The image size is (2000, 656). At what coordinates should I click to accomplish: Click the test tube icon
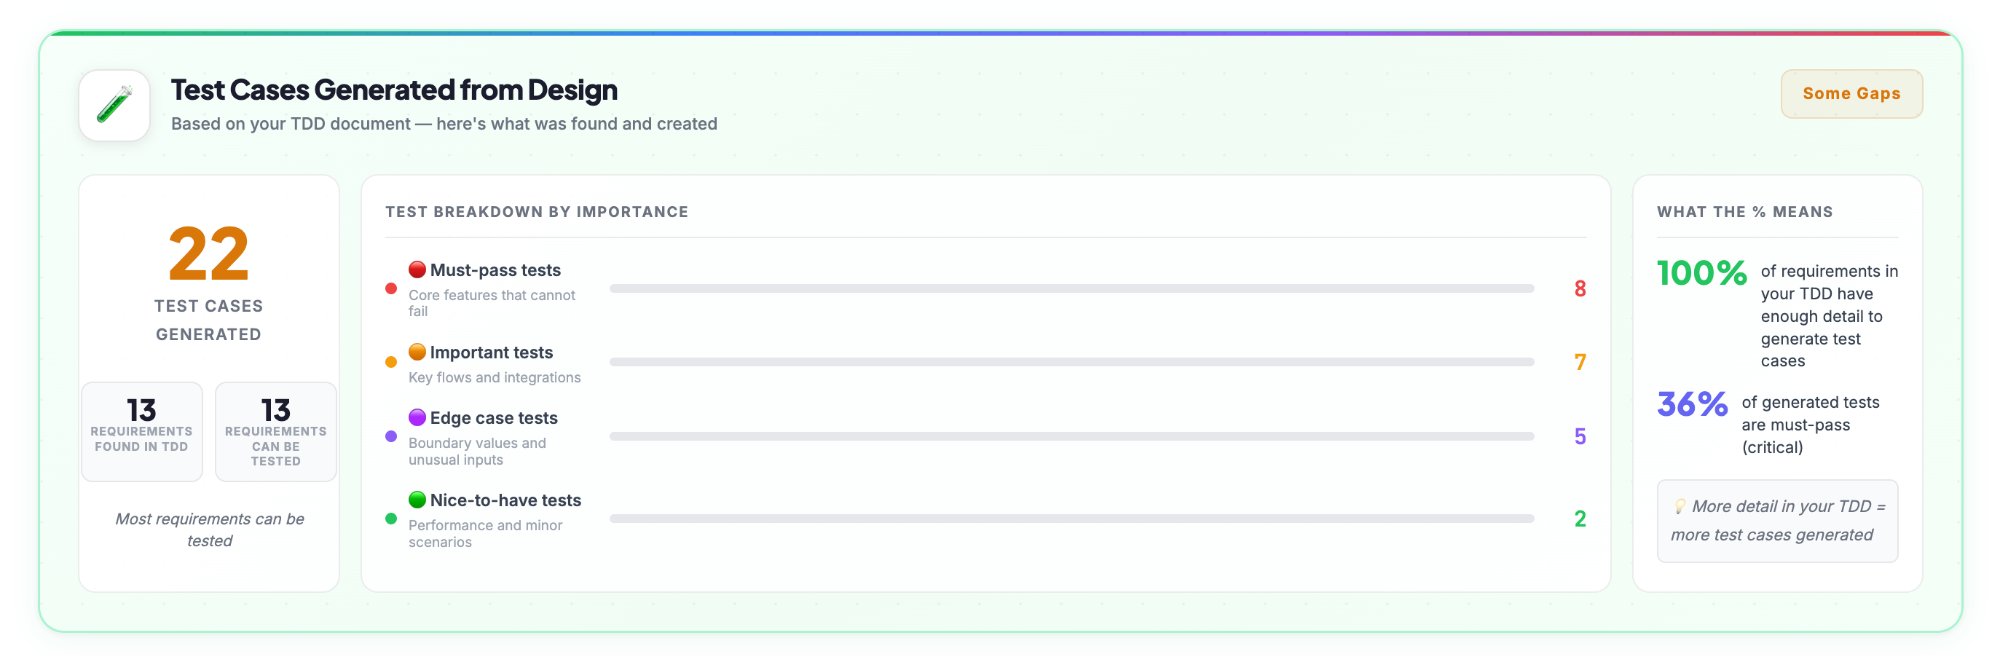click(114, 105)
